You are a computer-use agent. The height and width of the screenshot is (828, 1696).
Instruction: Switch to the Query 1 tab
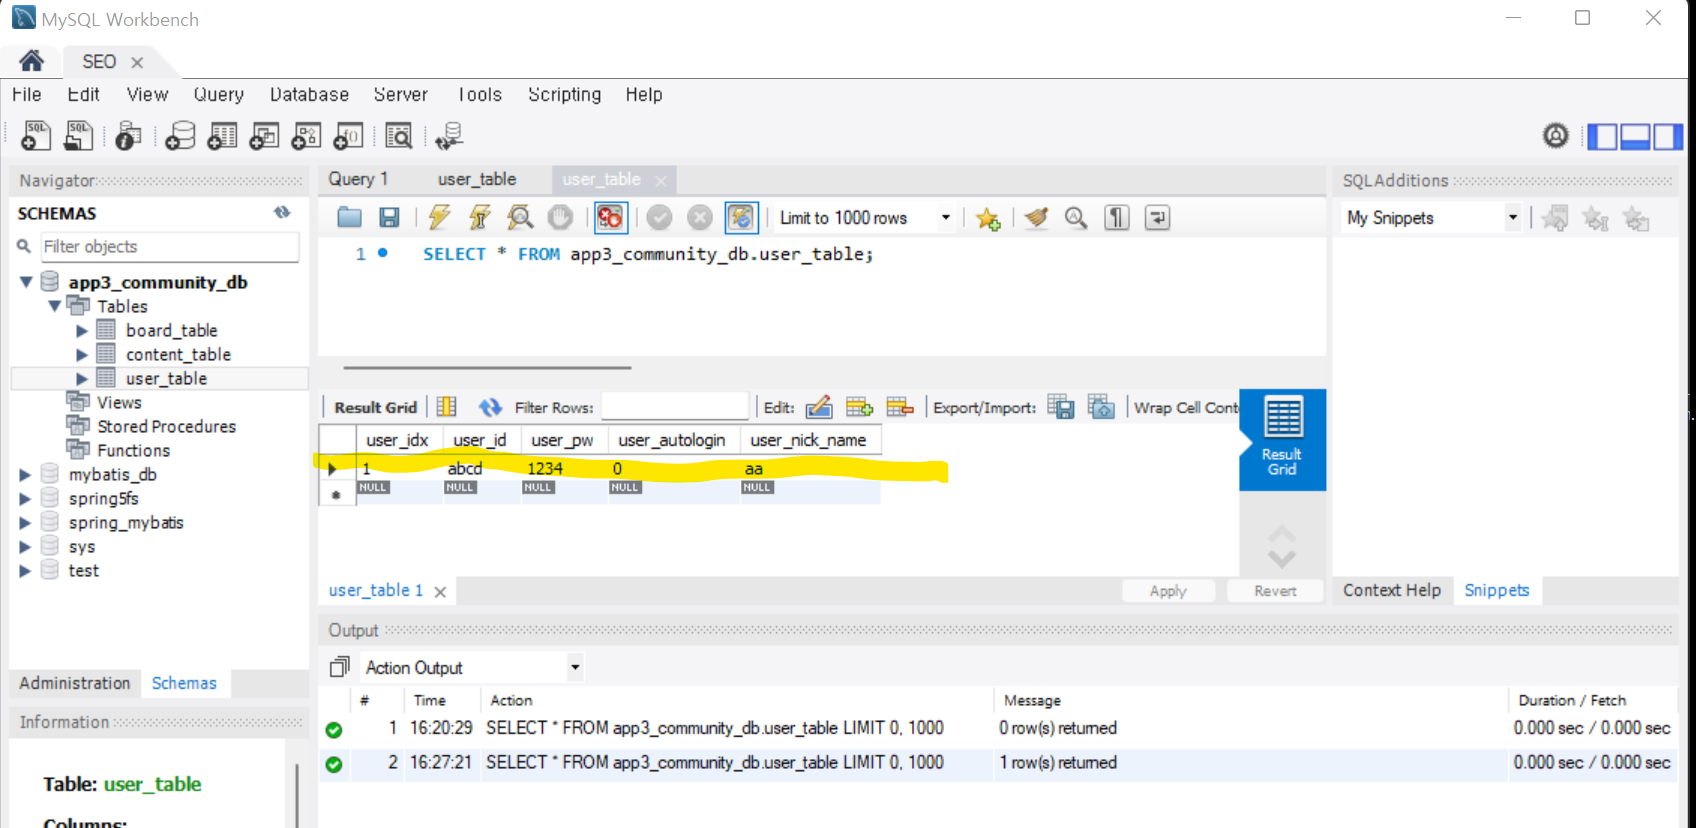pyautogui.click(x=358, y=179)
